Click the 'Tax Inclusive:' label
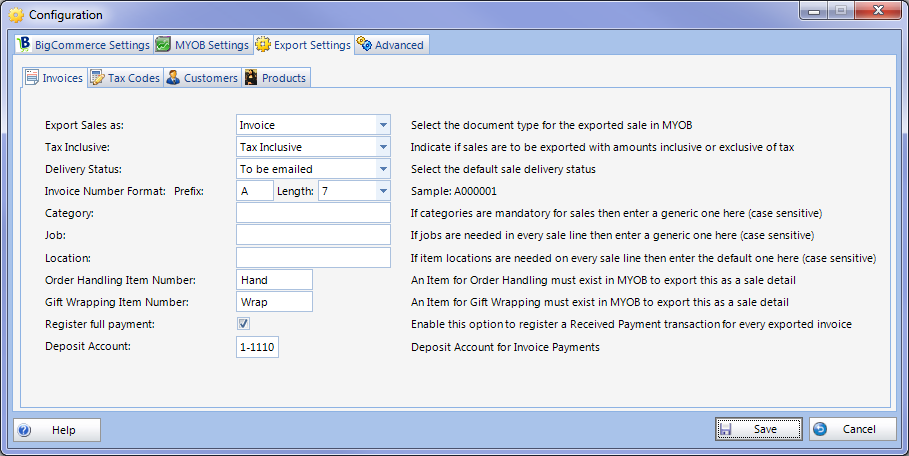The width and height of the screenshot is (909, 456). click(x=78, y=147)
